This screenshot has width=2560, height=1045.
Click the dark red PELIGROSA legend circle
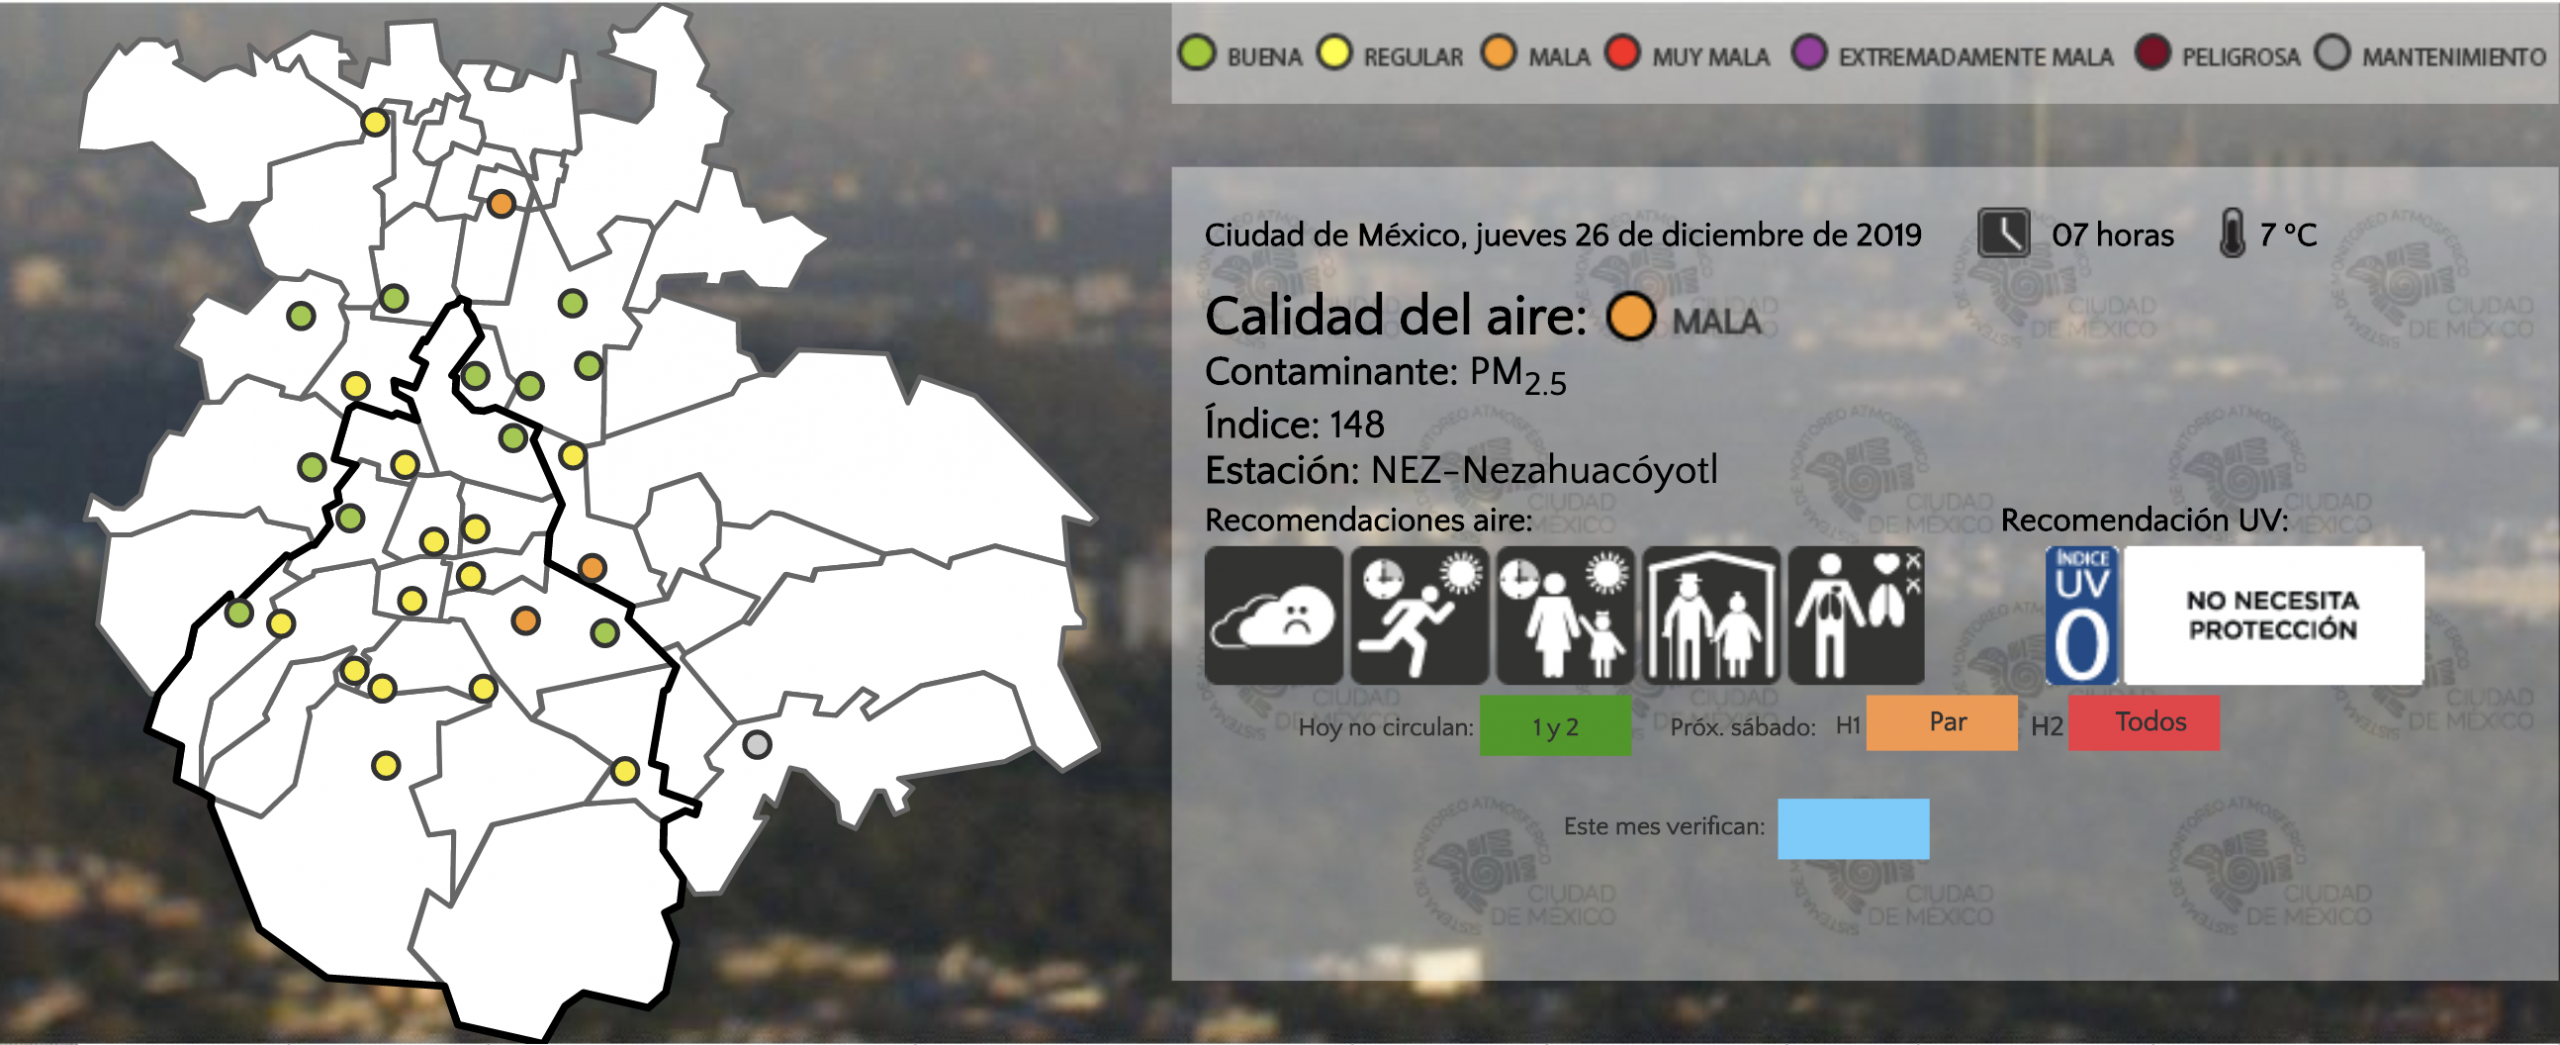(x=2152, y=53)
